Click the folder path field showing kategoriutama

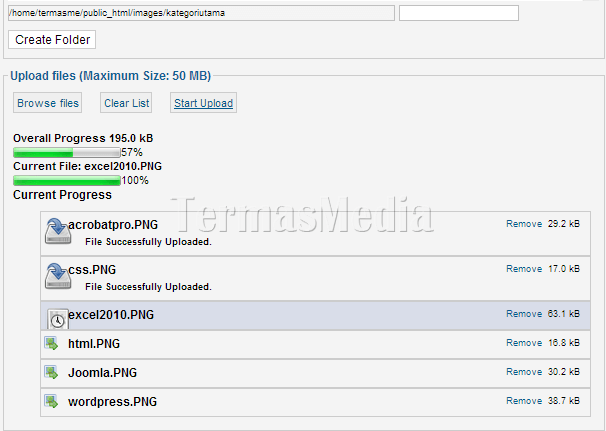click(x=201, y=13)
